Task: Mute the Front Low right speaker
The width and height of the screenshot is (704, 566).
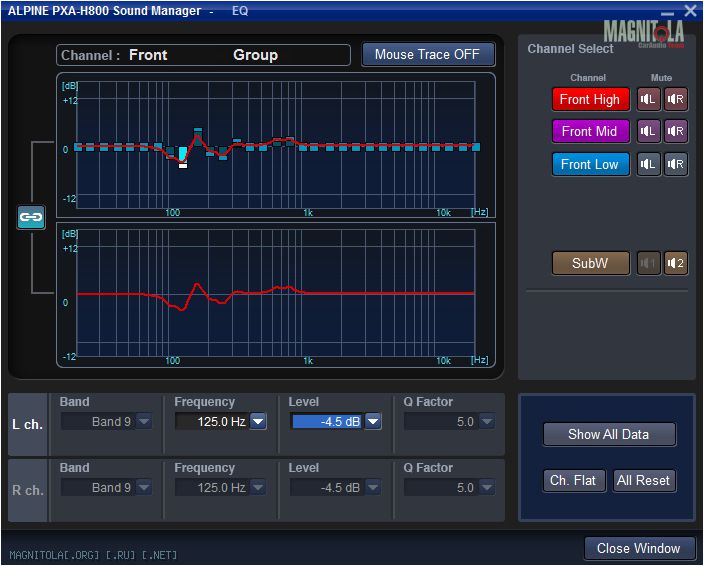Action: 676,164
